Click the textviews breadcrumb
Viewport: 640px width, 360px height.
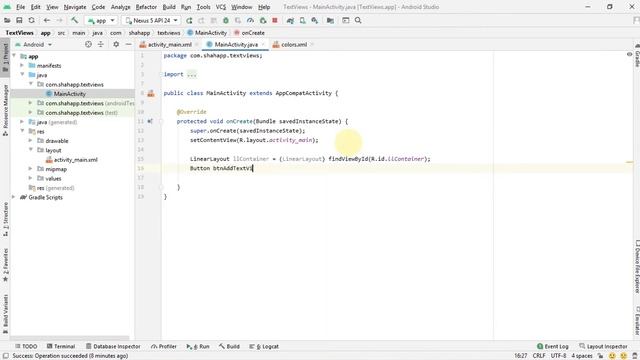169,33
